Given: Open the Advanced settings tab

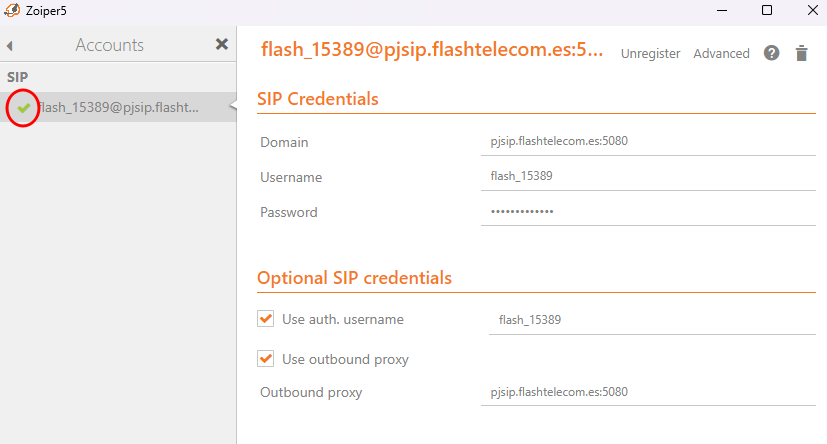Looking at the screenshot, I should (721, 54).
